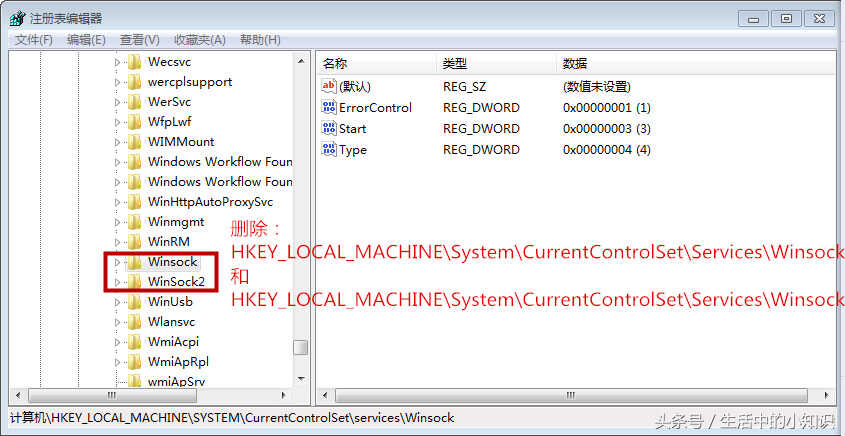Screen dimensions: 845x436
Task: Click the REG_SZ type cell
Action: [465, 86]
